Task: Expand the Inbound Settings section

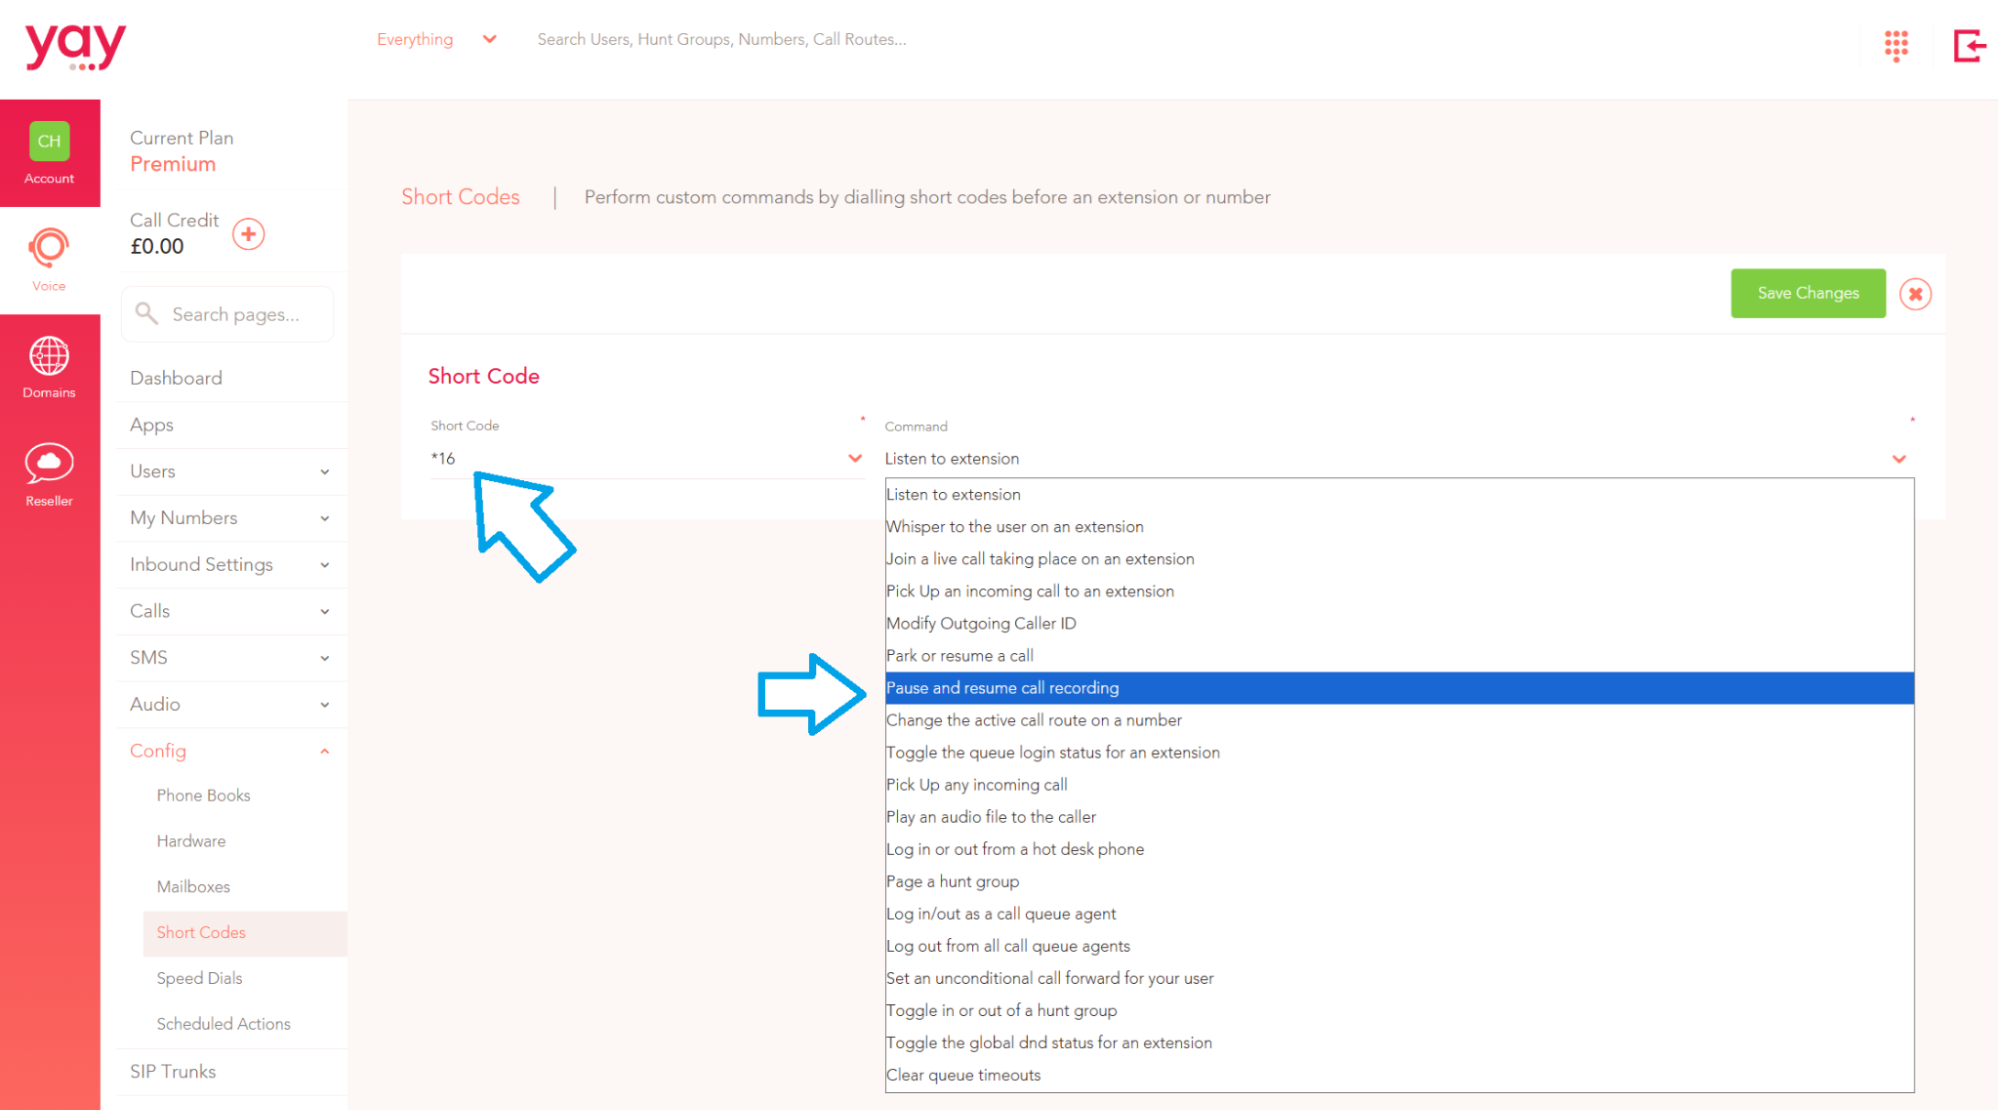Action: click(x=229, y=564)
